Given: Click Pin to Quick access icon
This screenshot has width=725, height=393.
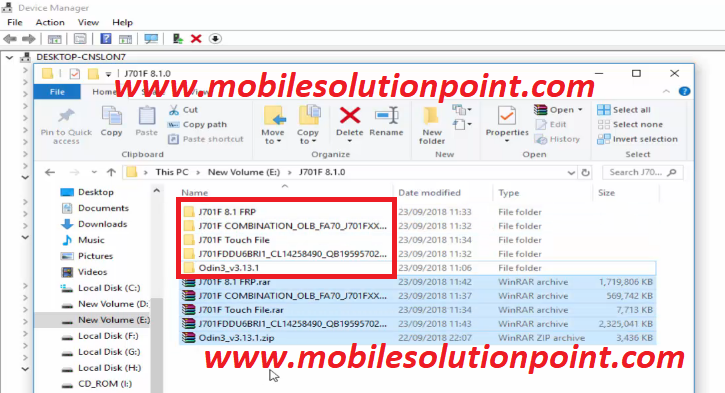Looking at the screenshot, I should tap(66, 116).
